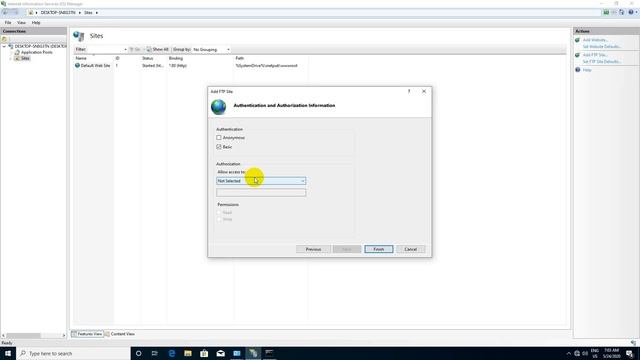Open the Group by No Grouping dropdown

[x=211, y=49]
